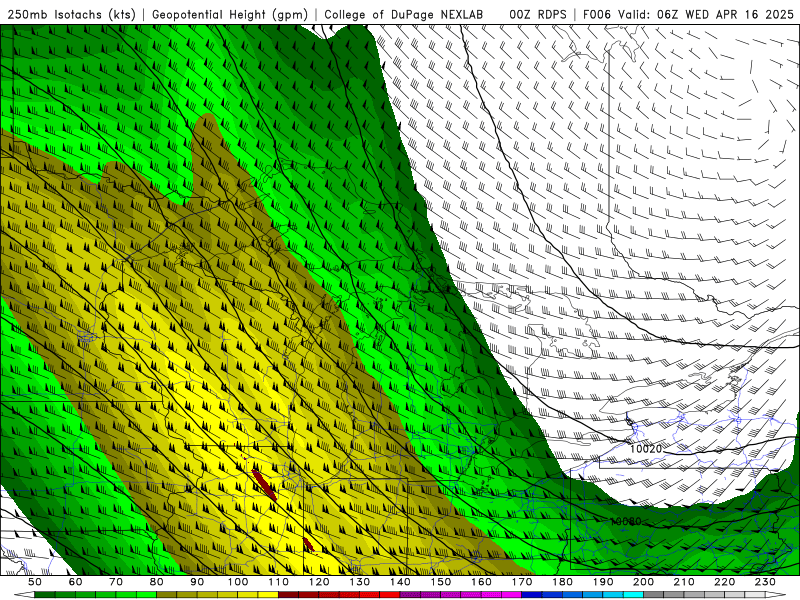Click the 150 value on the color scale

pyautogui.click(x=441, y=582)
